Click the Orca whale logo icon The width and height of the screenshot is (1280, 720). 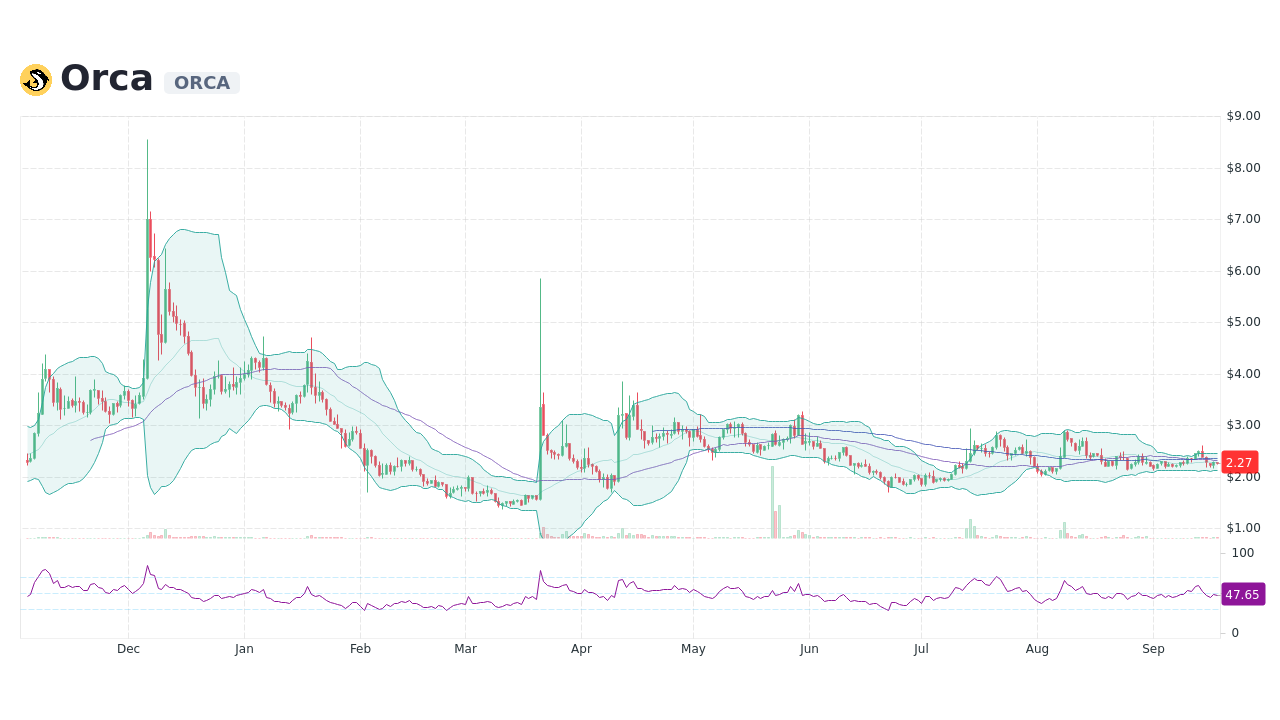35,78
